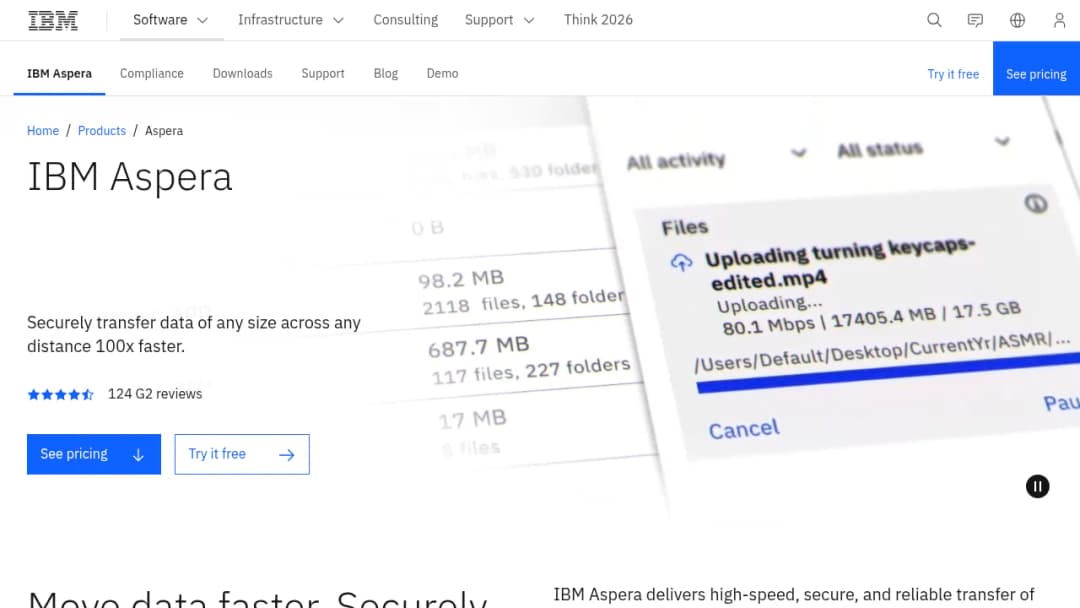Open the user profile icon
This screenshot has height=608, width=1080.
pyautogui.click(x=1059, y=20)
